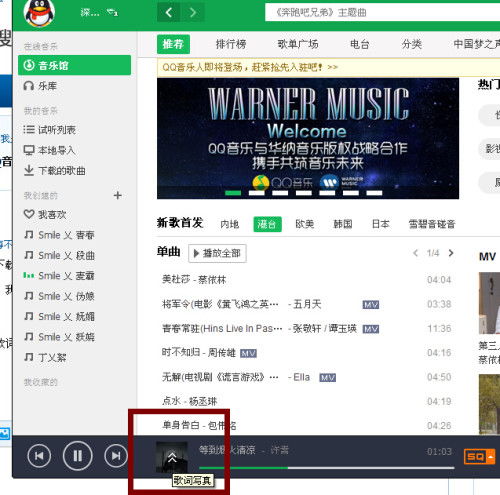
Task: Open MV for 无解 by Ella
Action: pyautogui.click(x=328, y=378)
